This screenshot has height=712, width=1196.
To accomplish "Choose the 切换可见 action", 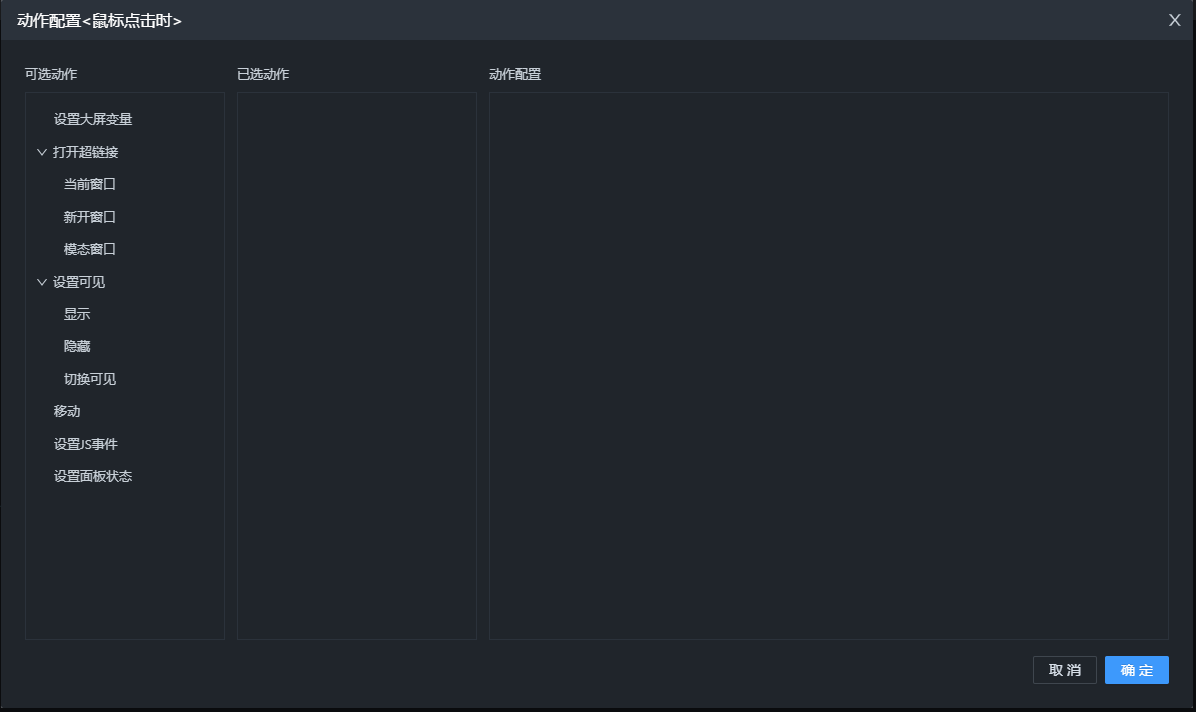I will (x=90, y=379).
